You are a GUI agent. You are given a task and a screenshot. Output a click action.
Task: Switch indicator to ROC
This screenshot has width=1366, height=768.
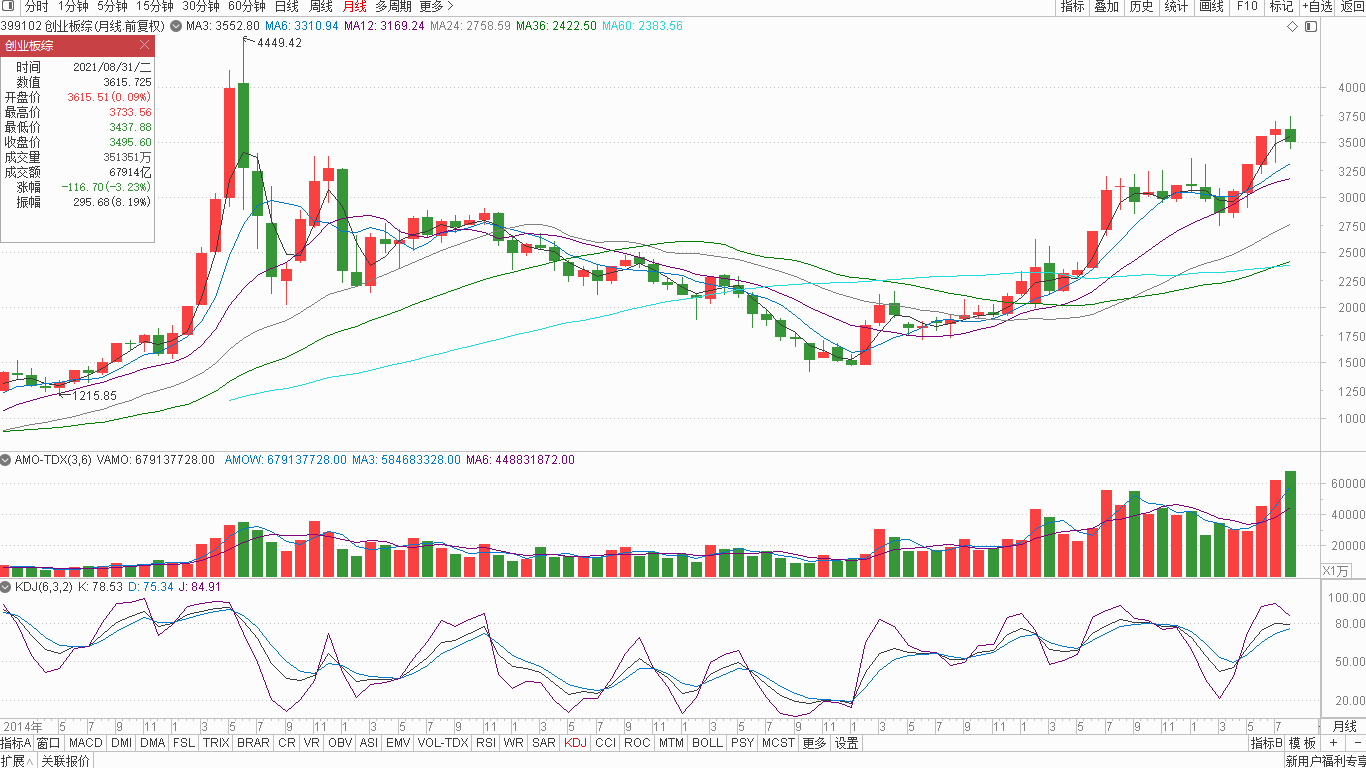pyautogui.click(x=638, y=743)
